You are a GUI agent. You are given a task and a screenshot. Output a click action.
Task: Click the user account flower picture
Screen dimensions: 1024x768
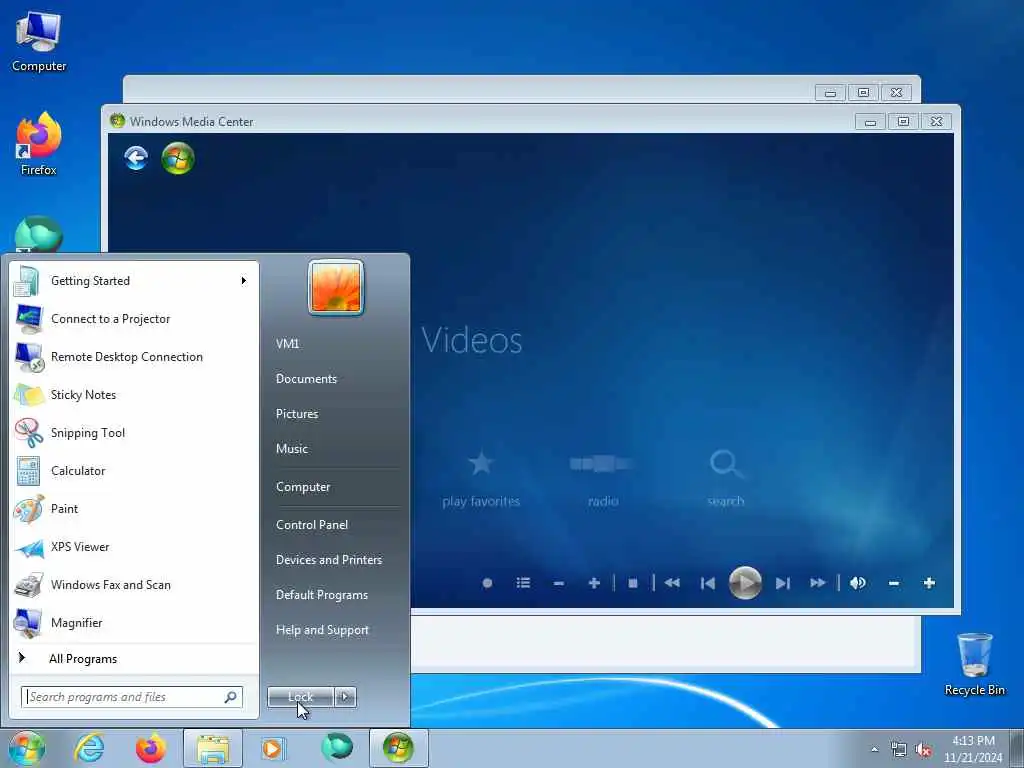pyautogui.click(x=336, y=287)
